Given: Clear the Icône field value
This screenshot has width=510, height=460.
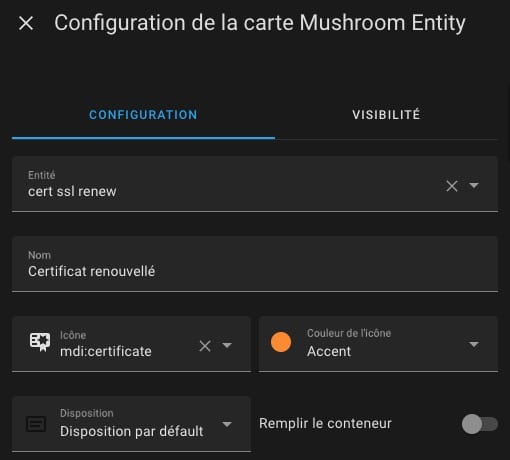Looking at the screenshot, I should click(205, 346).
